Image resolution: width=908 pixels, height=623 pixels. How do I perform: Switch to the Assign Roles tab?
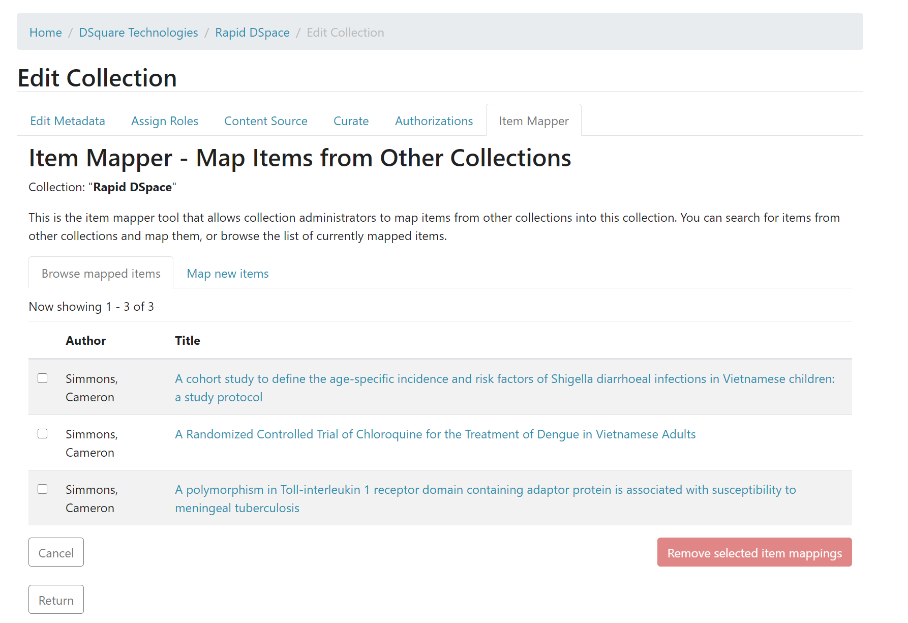point(164,121)
